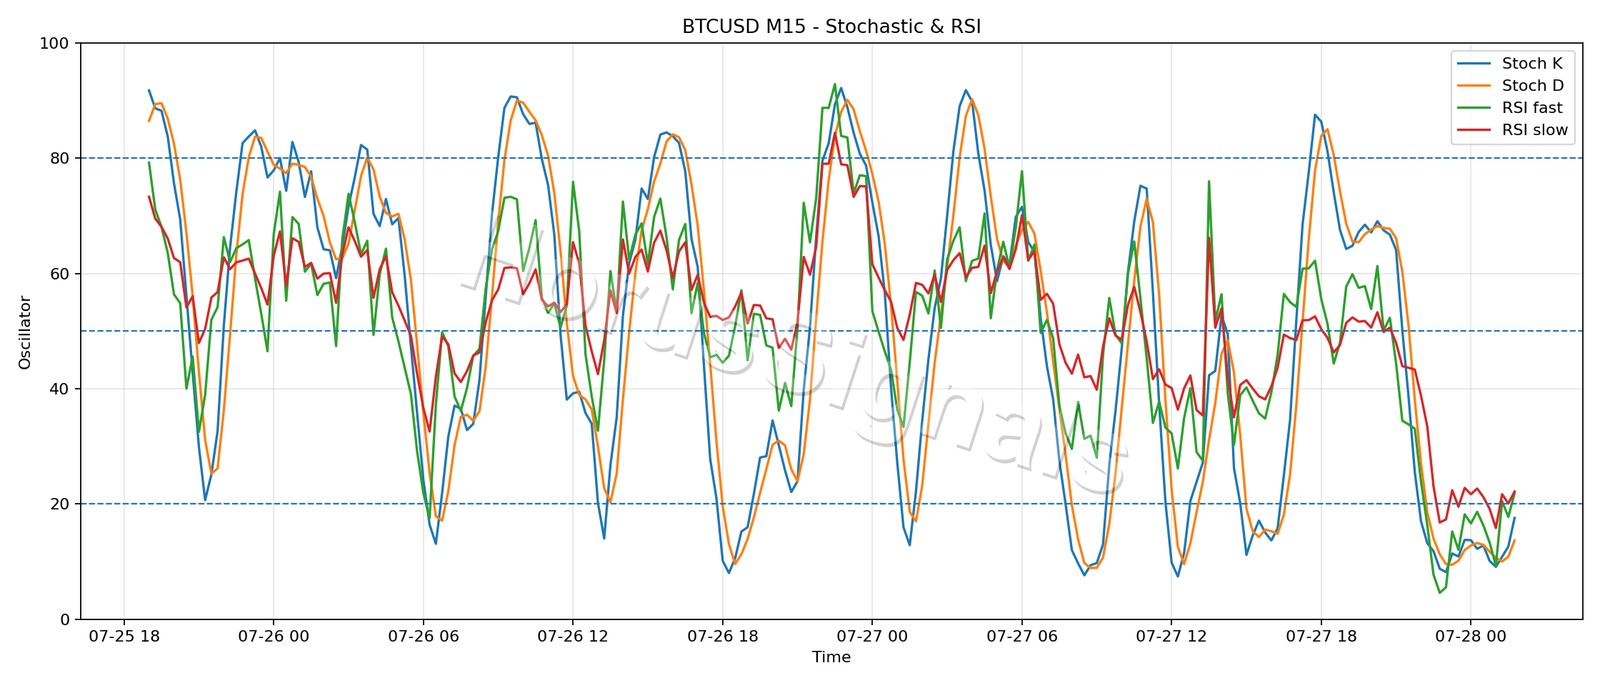Click the x-axis tick label 07-26 06
1600x686 pixels.
pos(423,636)
